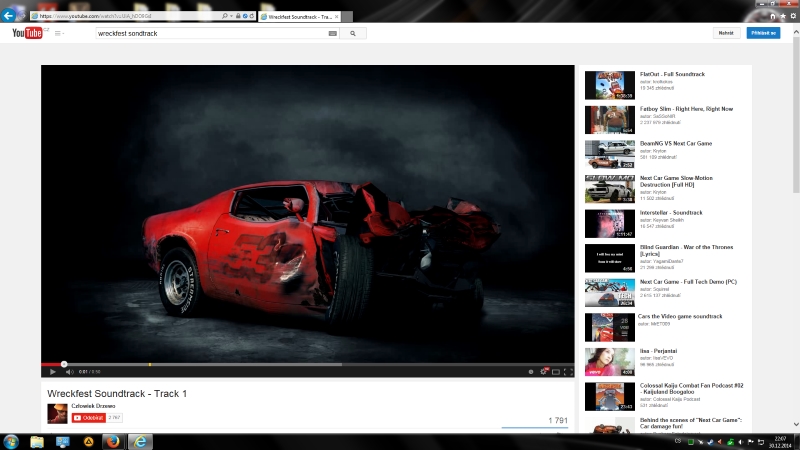
Task: Click the page scrollbar down arrow
Action: click(796, 424)
